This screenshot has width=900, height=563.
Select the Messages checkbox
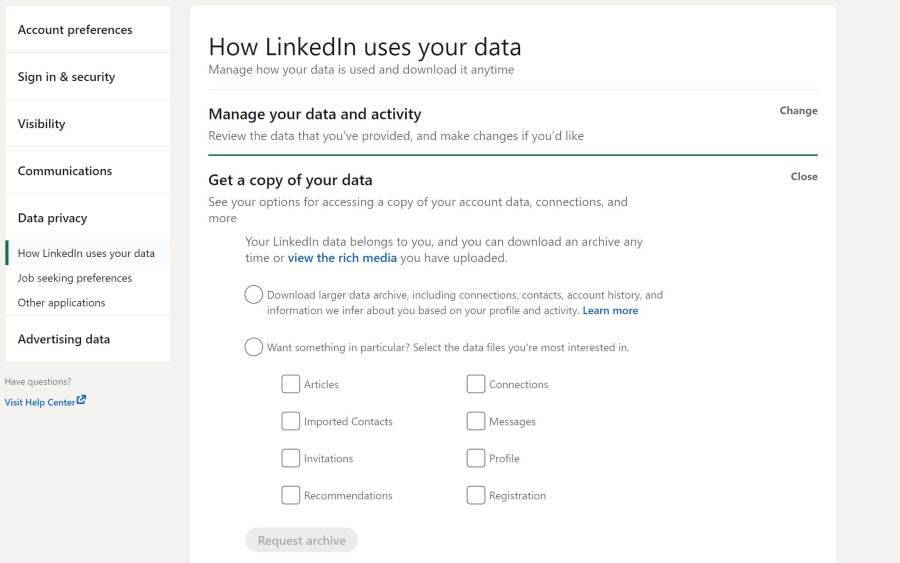click(x=476, y=421)
